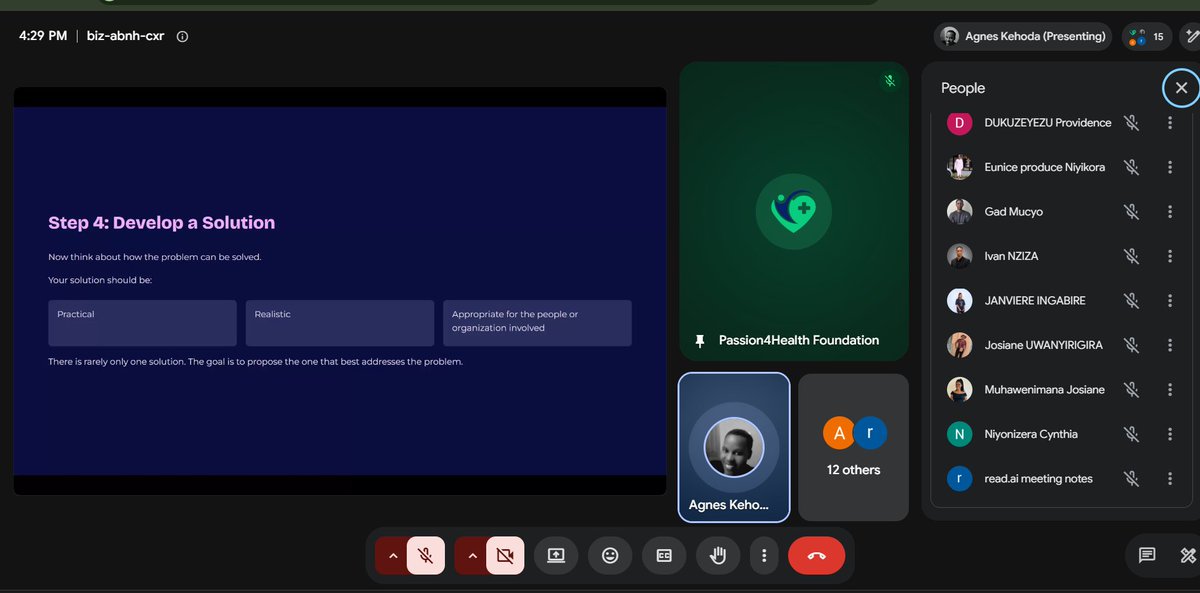Click read.ai meeting notes blue avatar
The height and width of the screenshot is (593, 1200).
959,478
